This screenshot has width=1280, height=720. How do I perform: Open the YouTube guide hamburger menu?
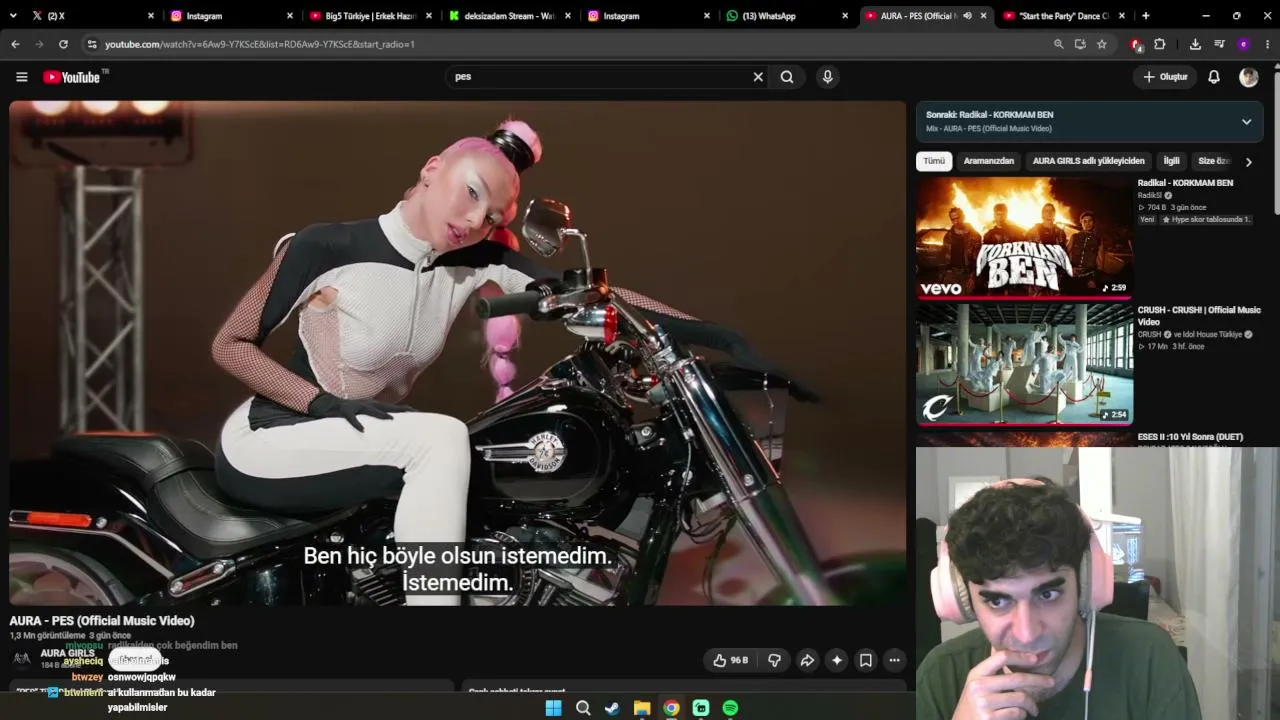click(x=21, y=77)
